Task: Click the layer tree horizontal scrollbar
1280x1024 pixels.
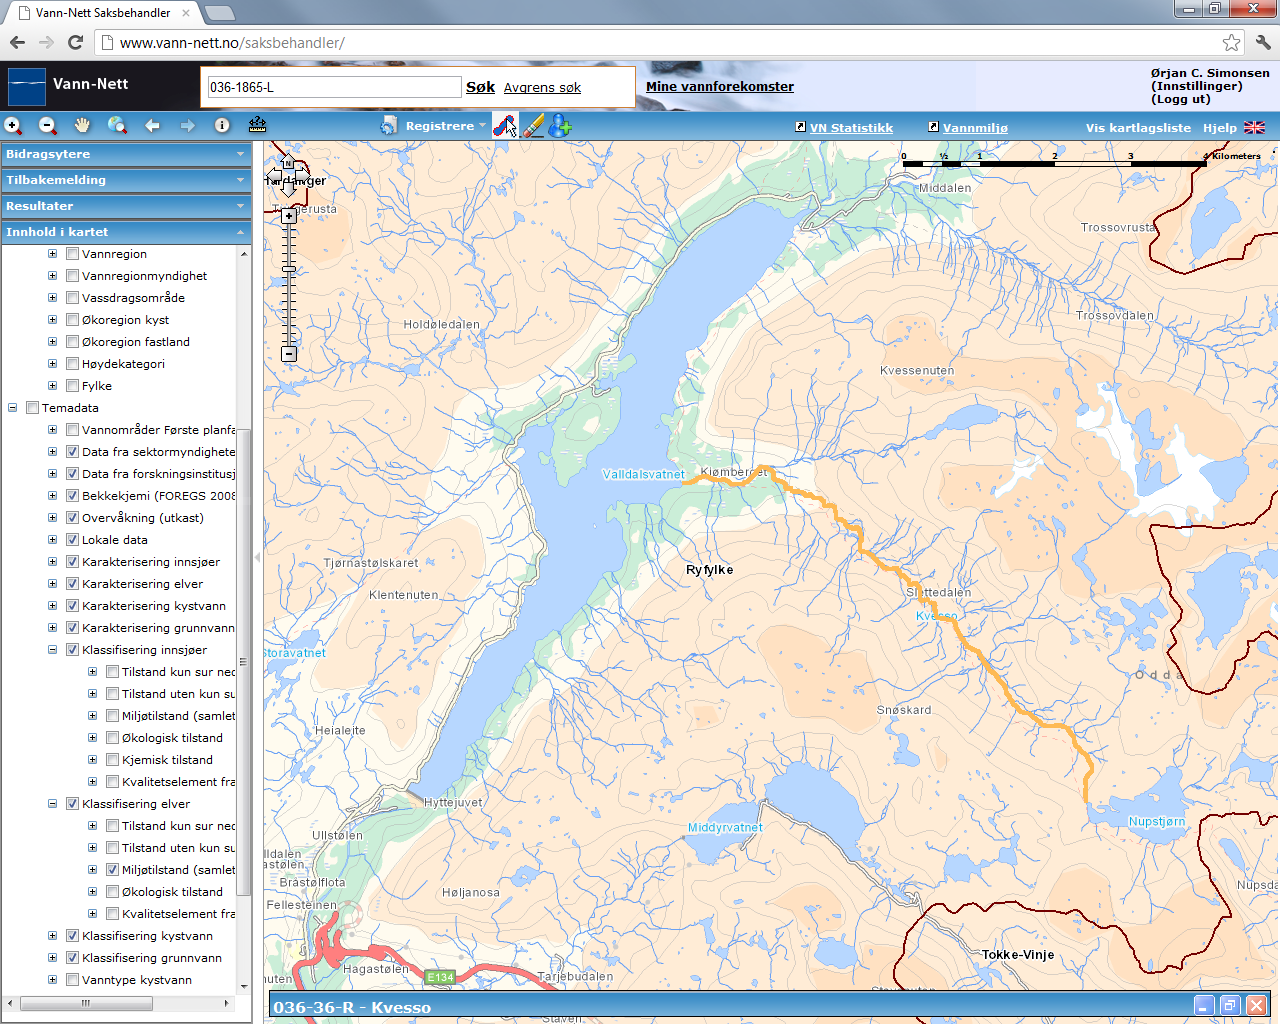Action: (85, 1003)
